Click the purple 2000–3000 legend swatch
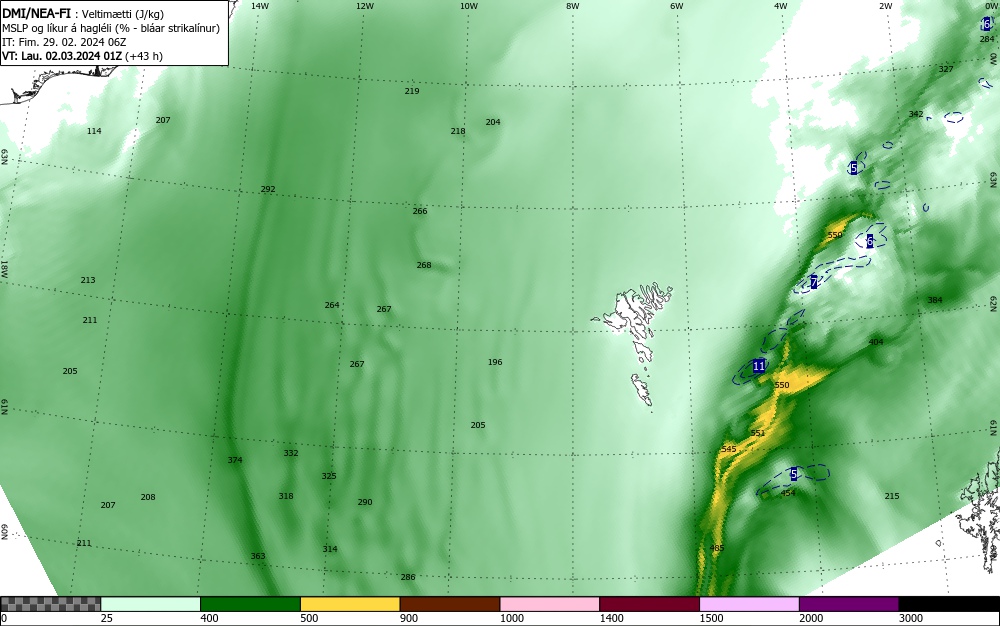 tap(849, 604)
